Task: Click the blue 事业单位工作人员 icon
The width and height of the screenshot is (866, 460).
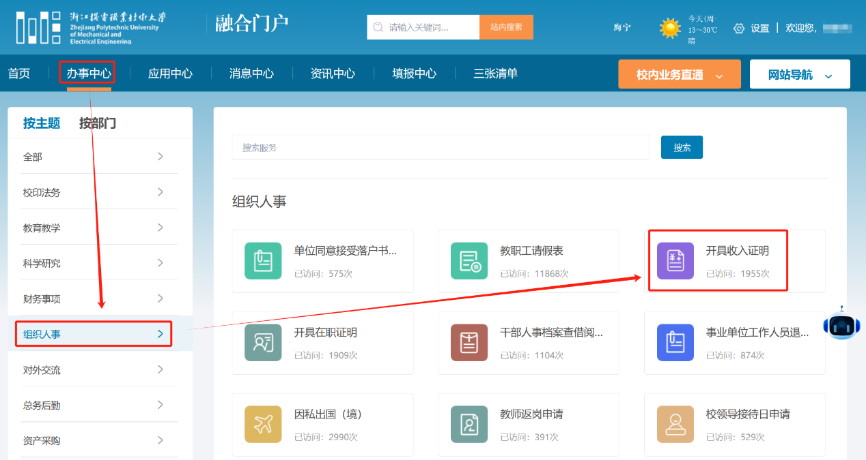Action: [675, 342]
